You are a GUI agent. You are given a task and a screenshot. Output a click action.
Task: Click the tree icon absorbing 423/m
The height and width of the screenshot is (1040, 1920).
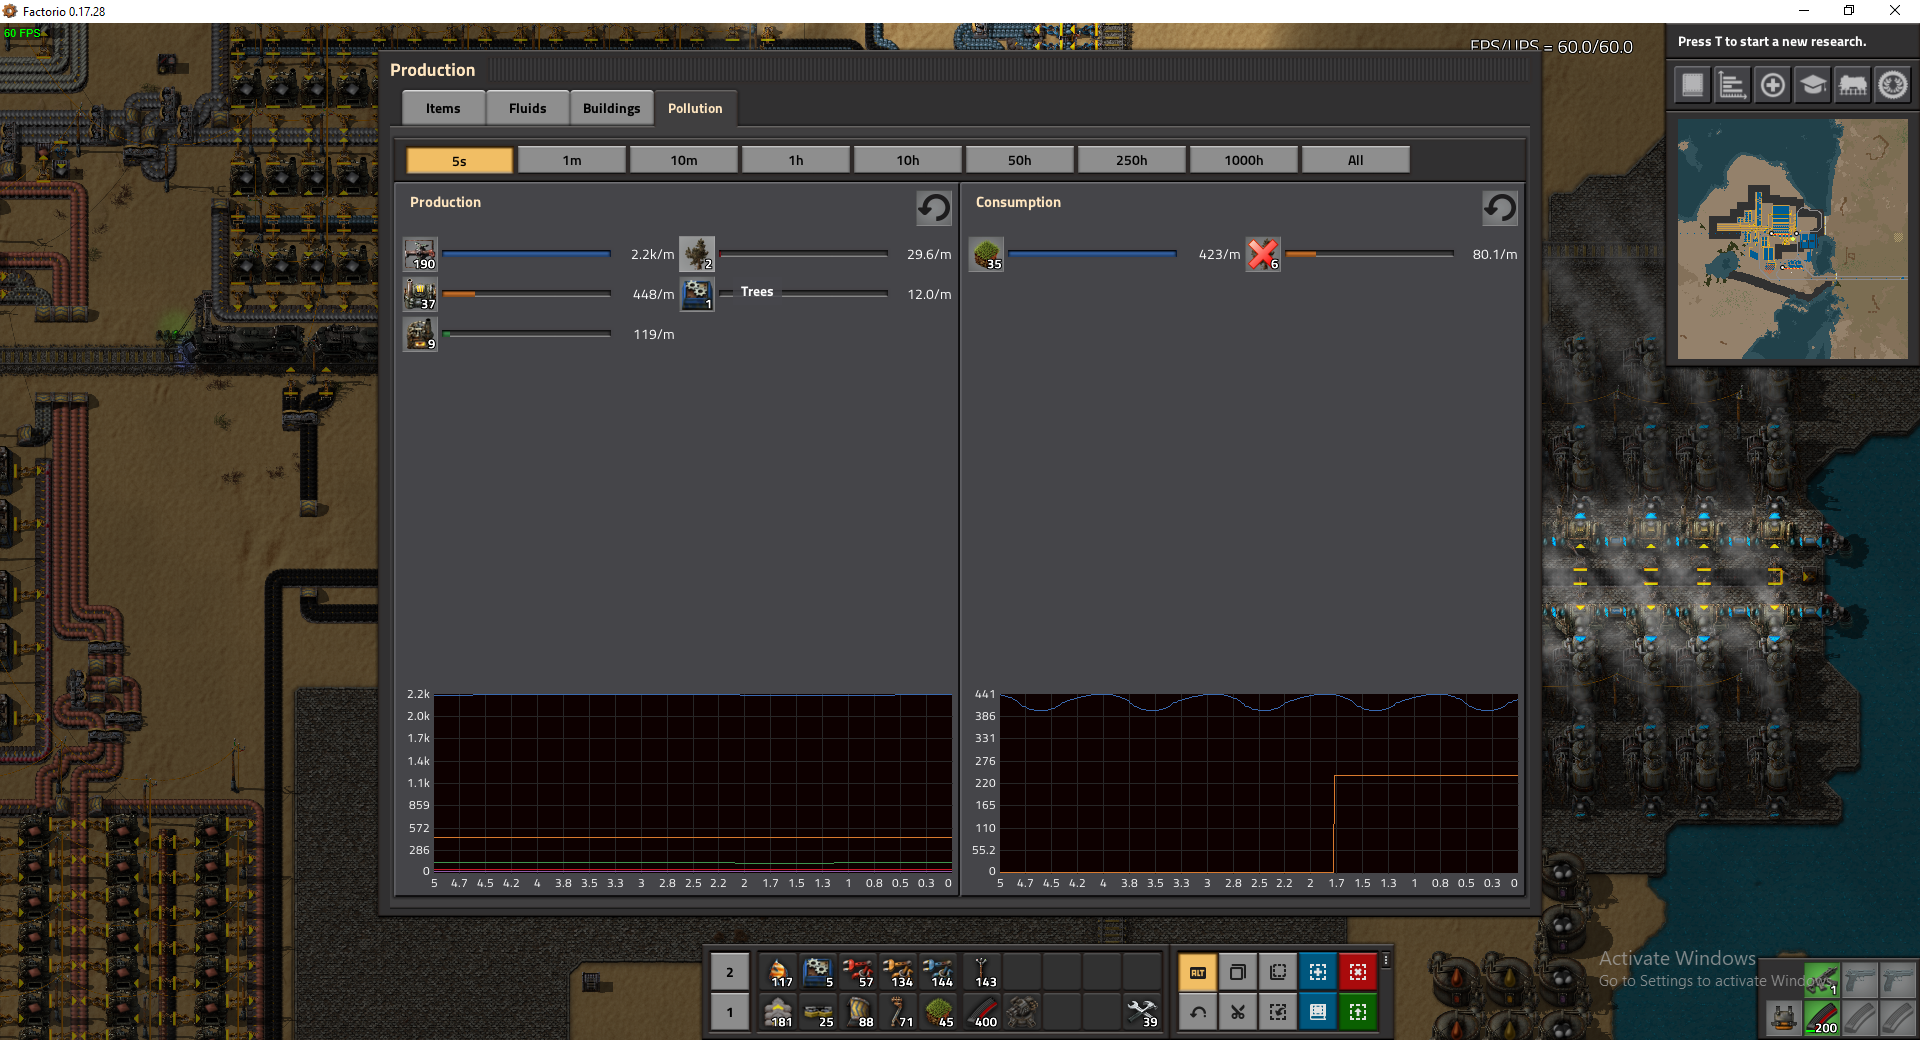click(x=987, y=254)
